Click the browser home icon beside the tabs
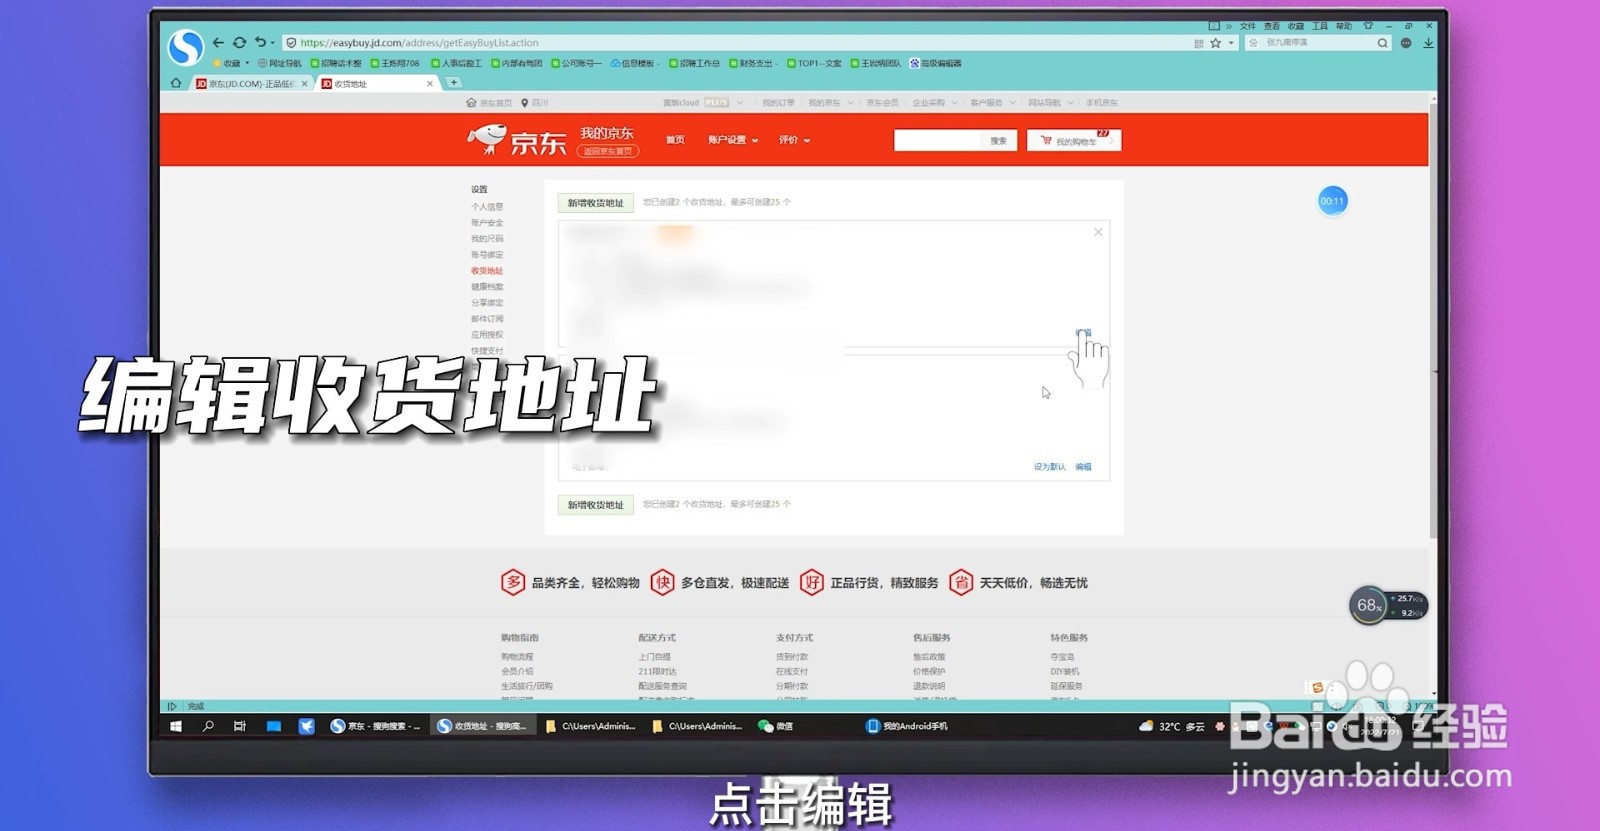 point(176,83)
